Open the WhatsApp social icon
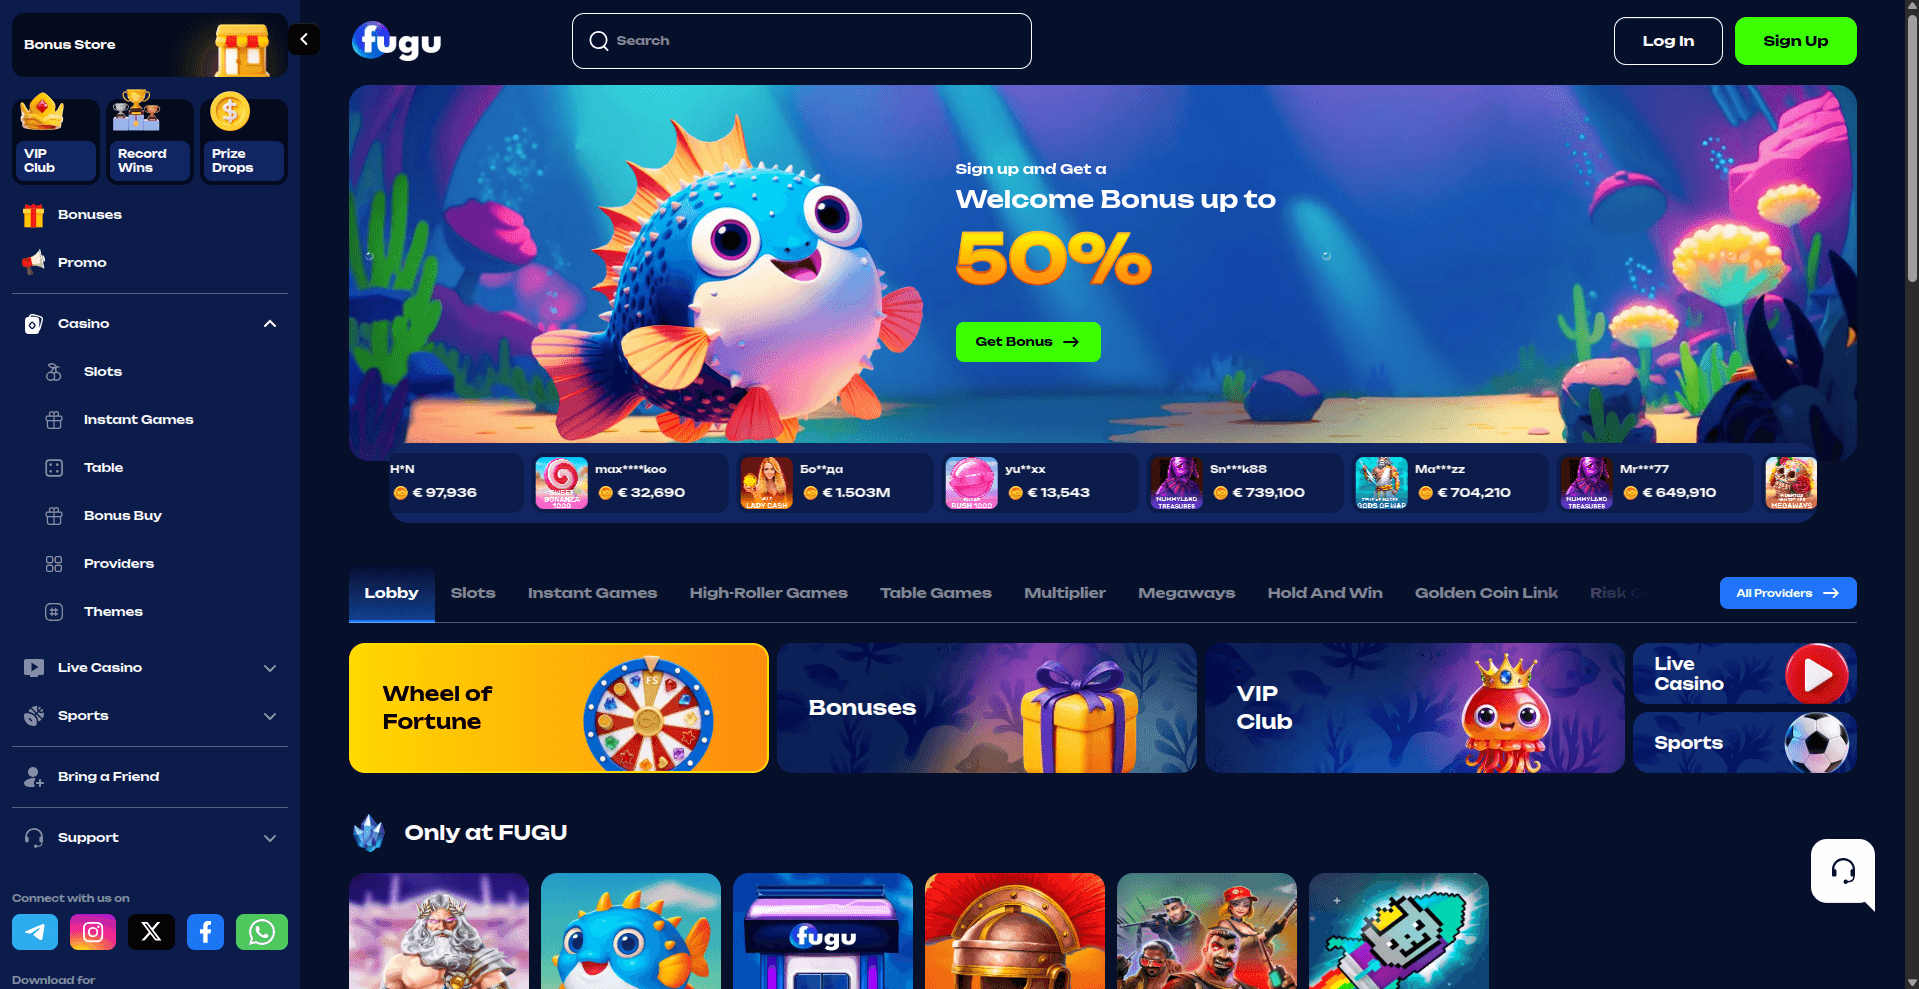Screen dimensions: 1919x989 click(x=262, y=932)
